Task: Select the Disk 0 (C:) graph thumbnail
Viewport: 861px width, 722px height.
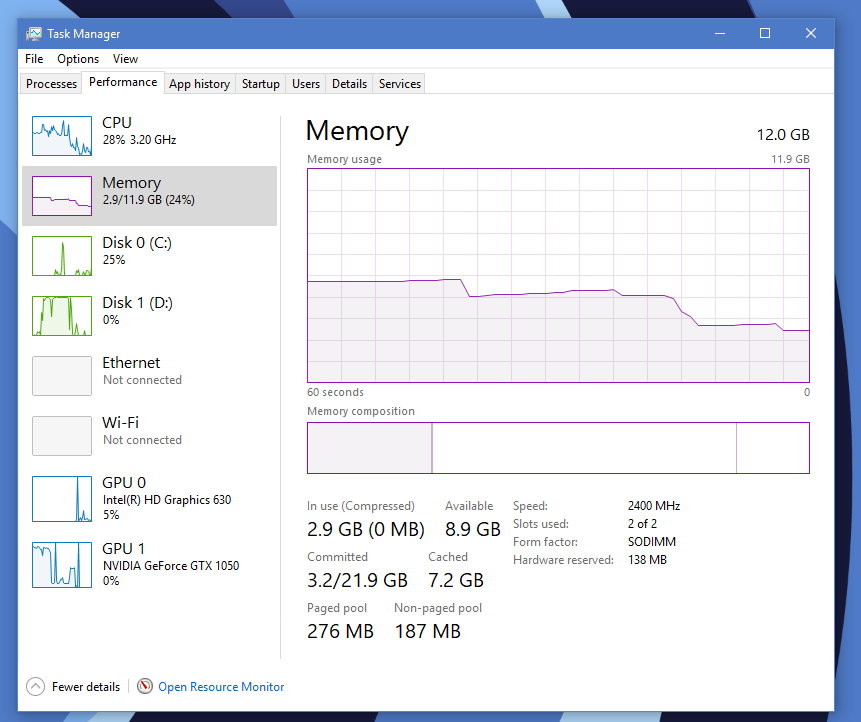Action: click(x=62, y=256)
